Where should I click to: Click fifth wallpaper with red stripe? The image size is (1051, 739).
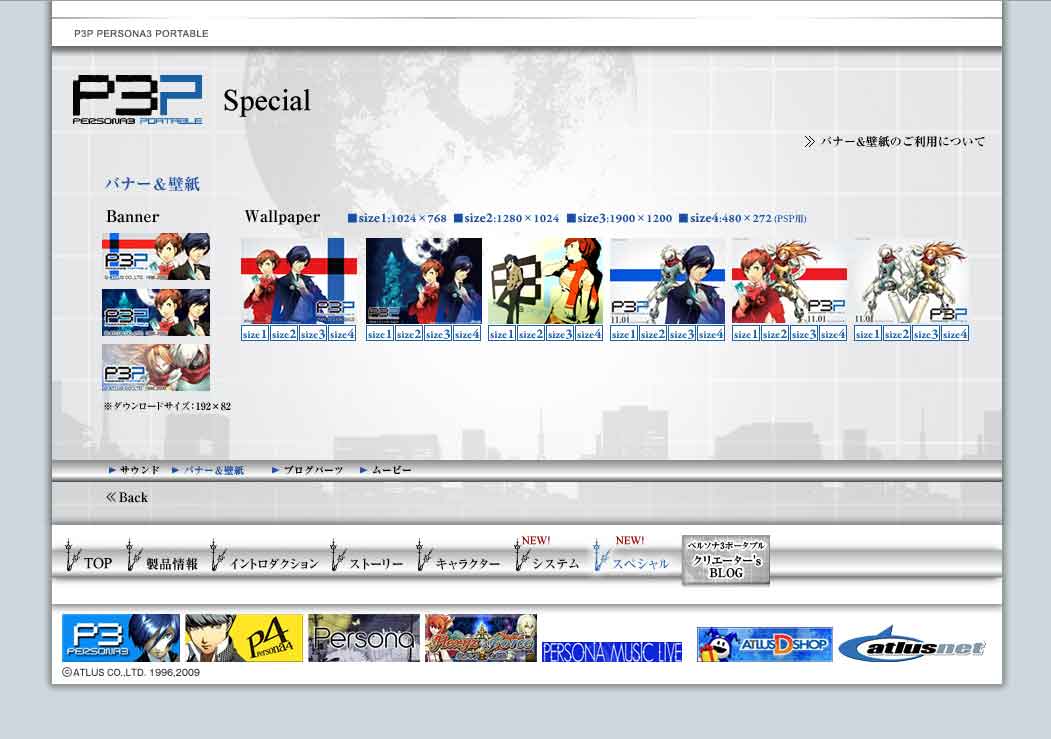[790, 281]
